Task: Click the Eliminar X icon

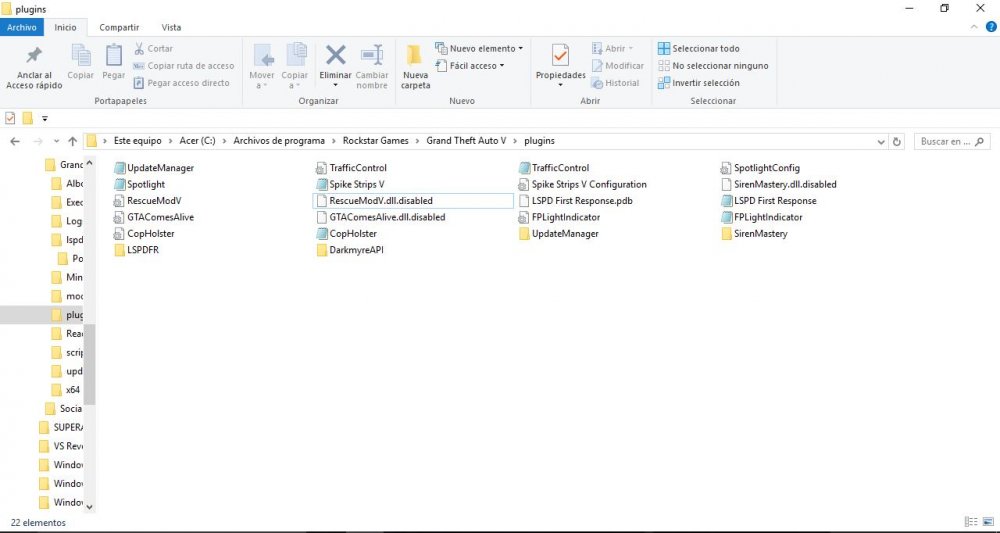Action: point(335,55)
